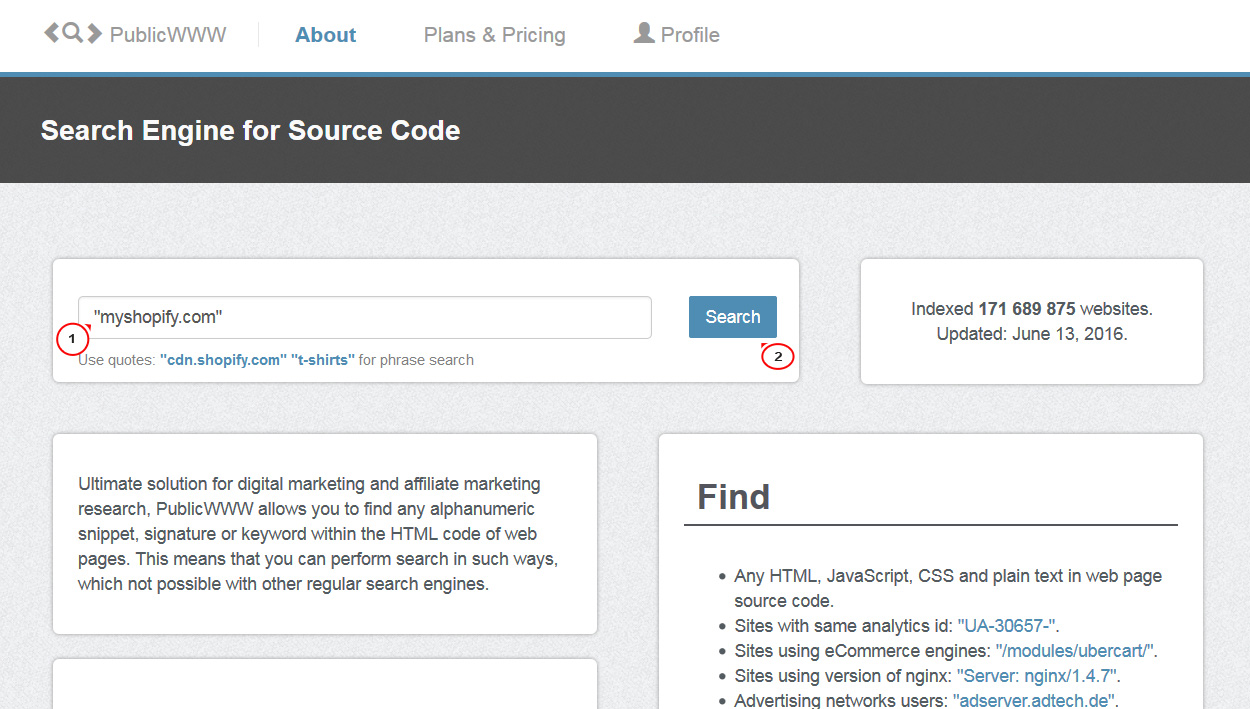Click the "Ultimate solution for digital marketing" paragraph
The height and width of the screenshot is (709, 1250).
tap(318, 534)
